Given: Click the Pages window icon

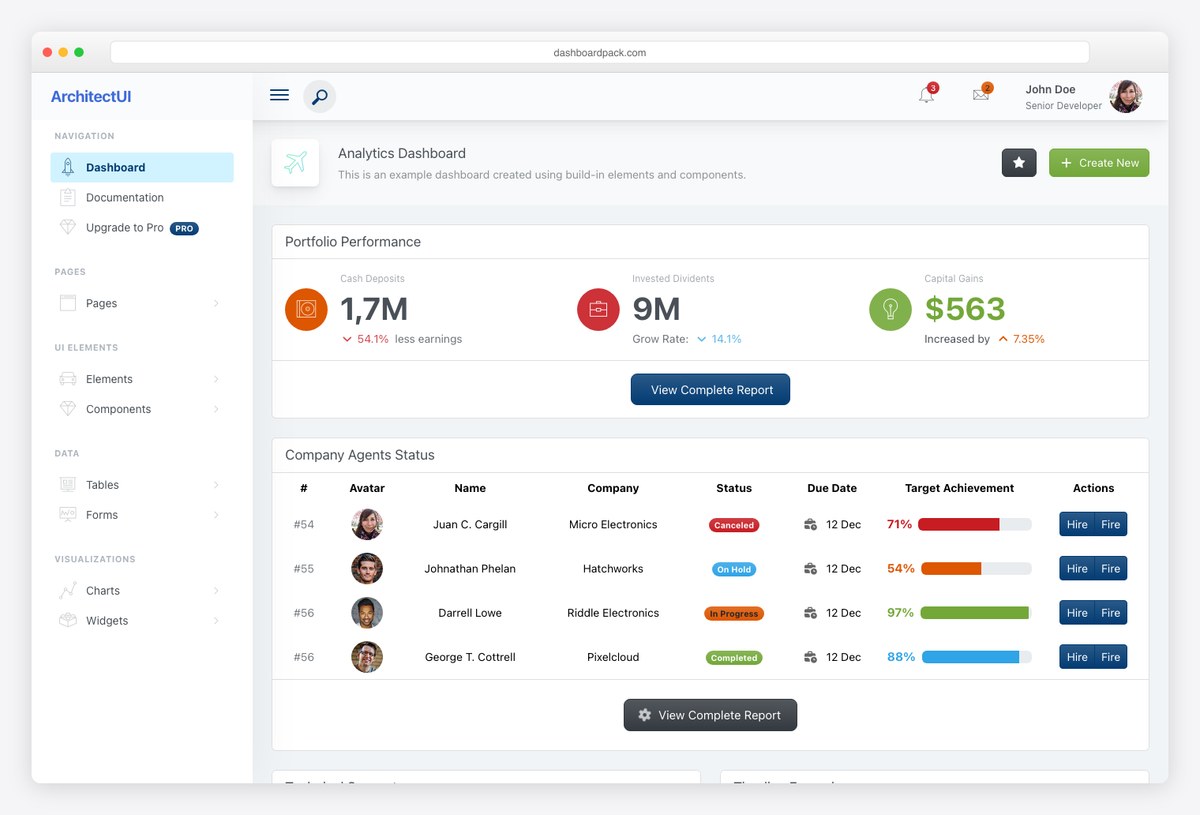Looking at the screenshot, I should click(68, 303).
